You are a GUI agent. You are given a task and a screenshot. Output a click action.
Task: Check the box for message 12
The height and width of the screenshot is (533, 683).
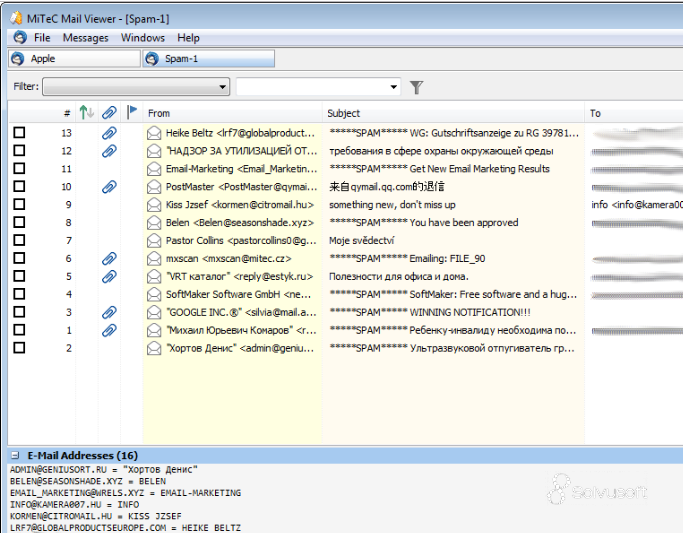pyautogui.click(x=19, y=150)
